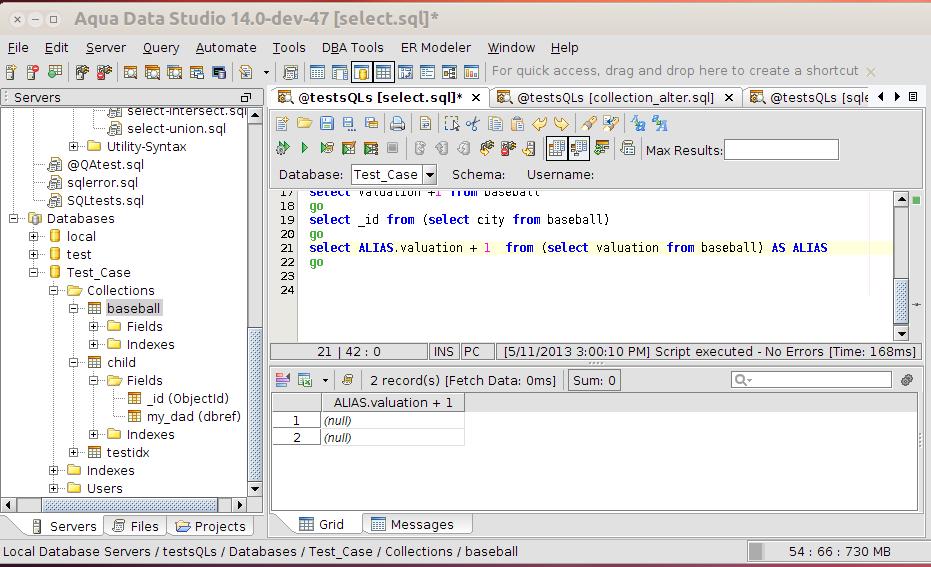Click the ALIAS.valuation + 1 column header
The height and width of the screenshot is (567, 931).
(393, 403)
